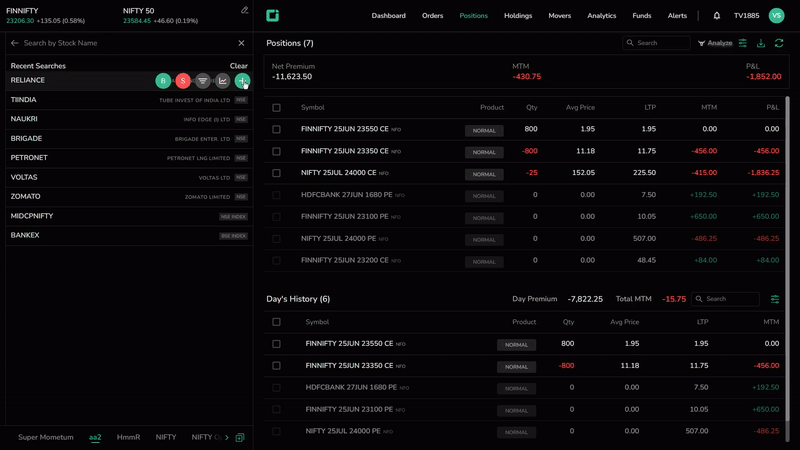Open the Alerts tab
Screen dimensions: 800x450
(x=677, y=16)
